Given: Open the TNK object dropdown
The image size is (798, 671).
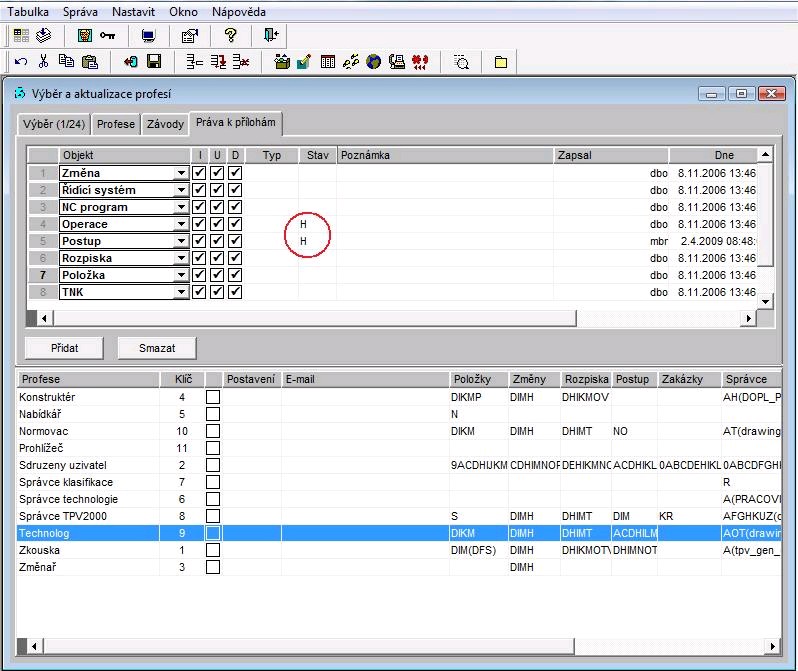Looking at the screenshot, I should click(181, 292).
